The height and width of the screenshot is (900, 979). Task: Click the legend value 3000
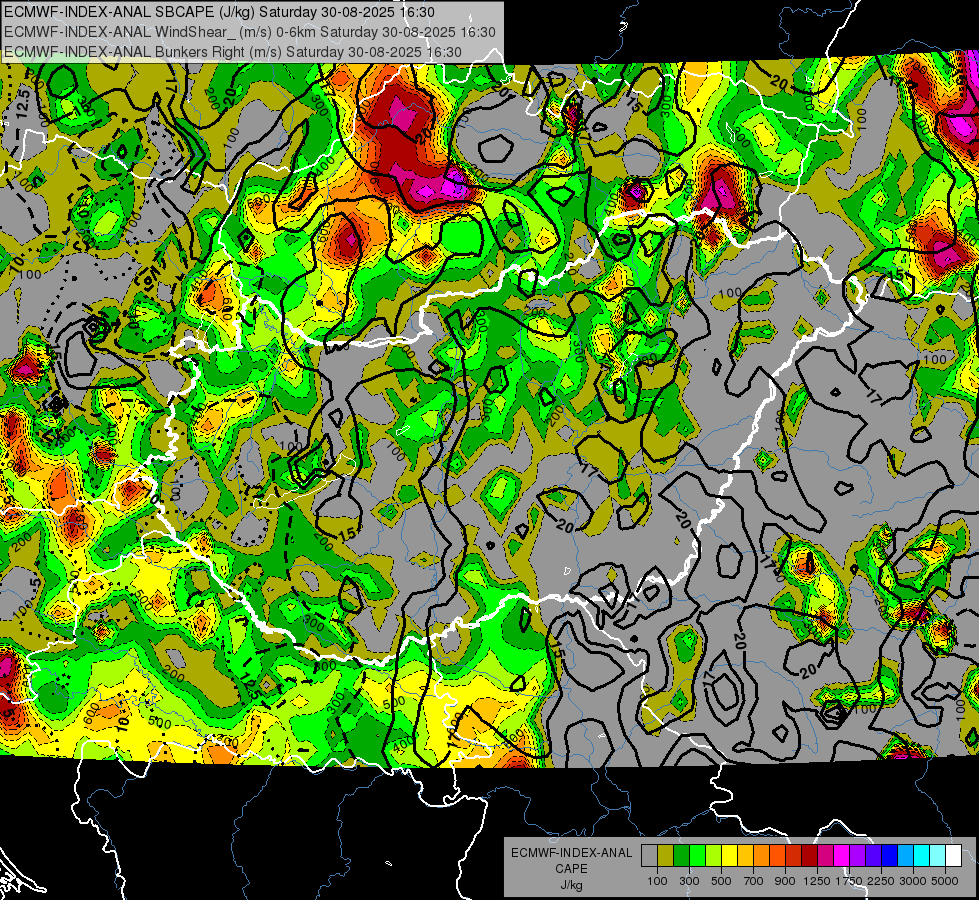(x=913, y=881)
